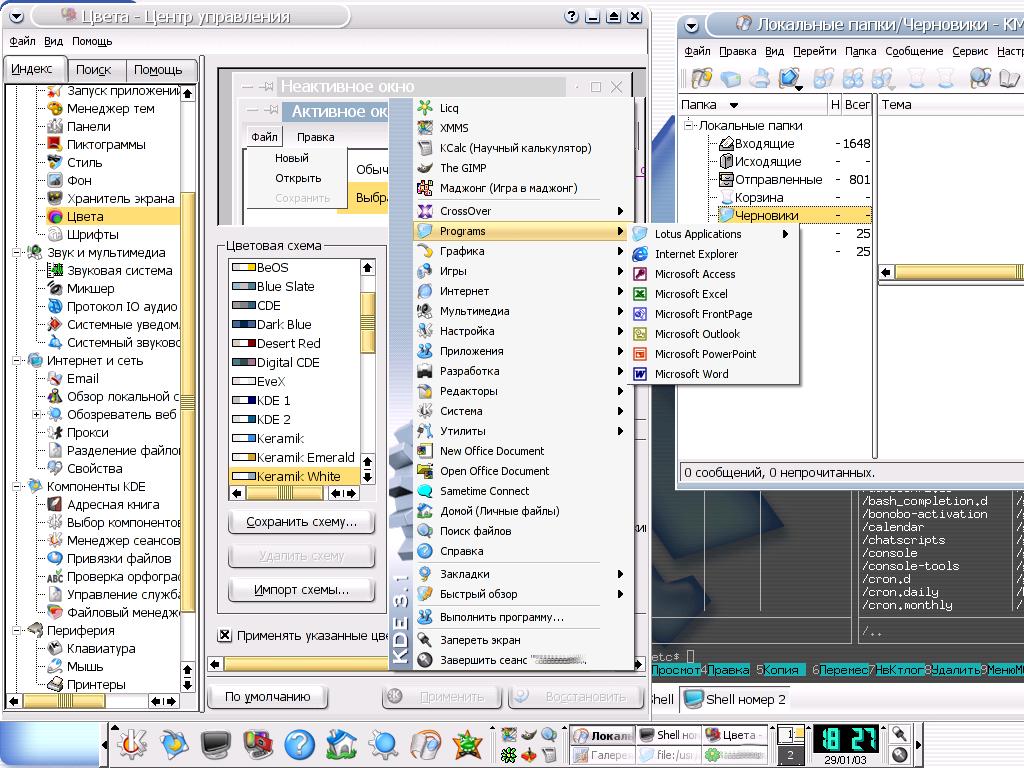Expand the Обозреватель веб tree node
Viewport: 1024px width, 768px height.
[37, 415]
